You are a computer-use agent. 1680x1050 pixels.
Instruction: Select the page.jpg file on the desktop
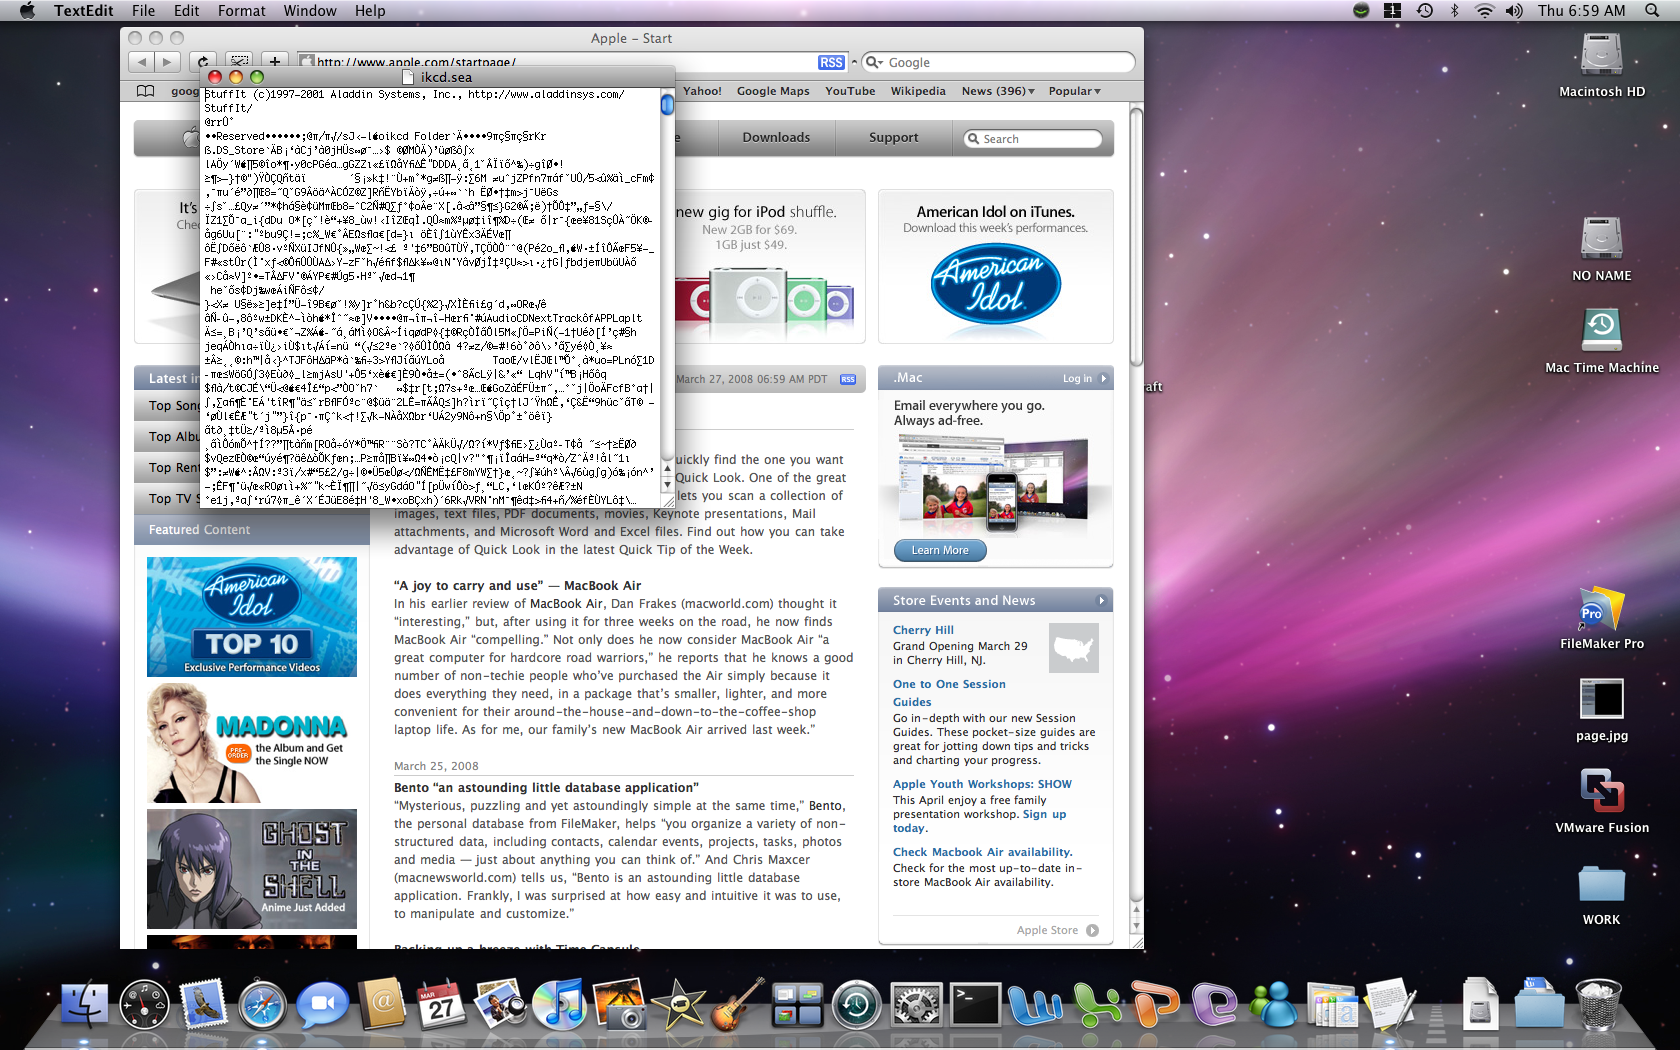[x=1602, y=708]
